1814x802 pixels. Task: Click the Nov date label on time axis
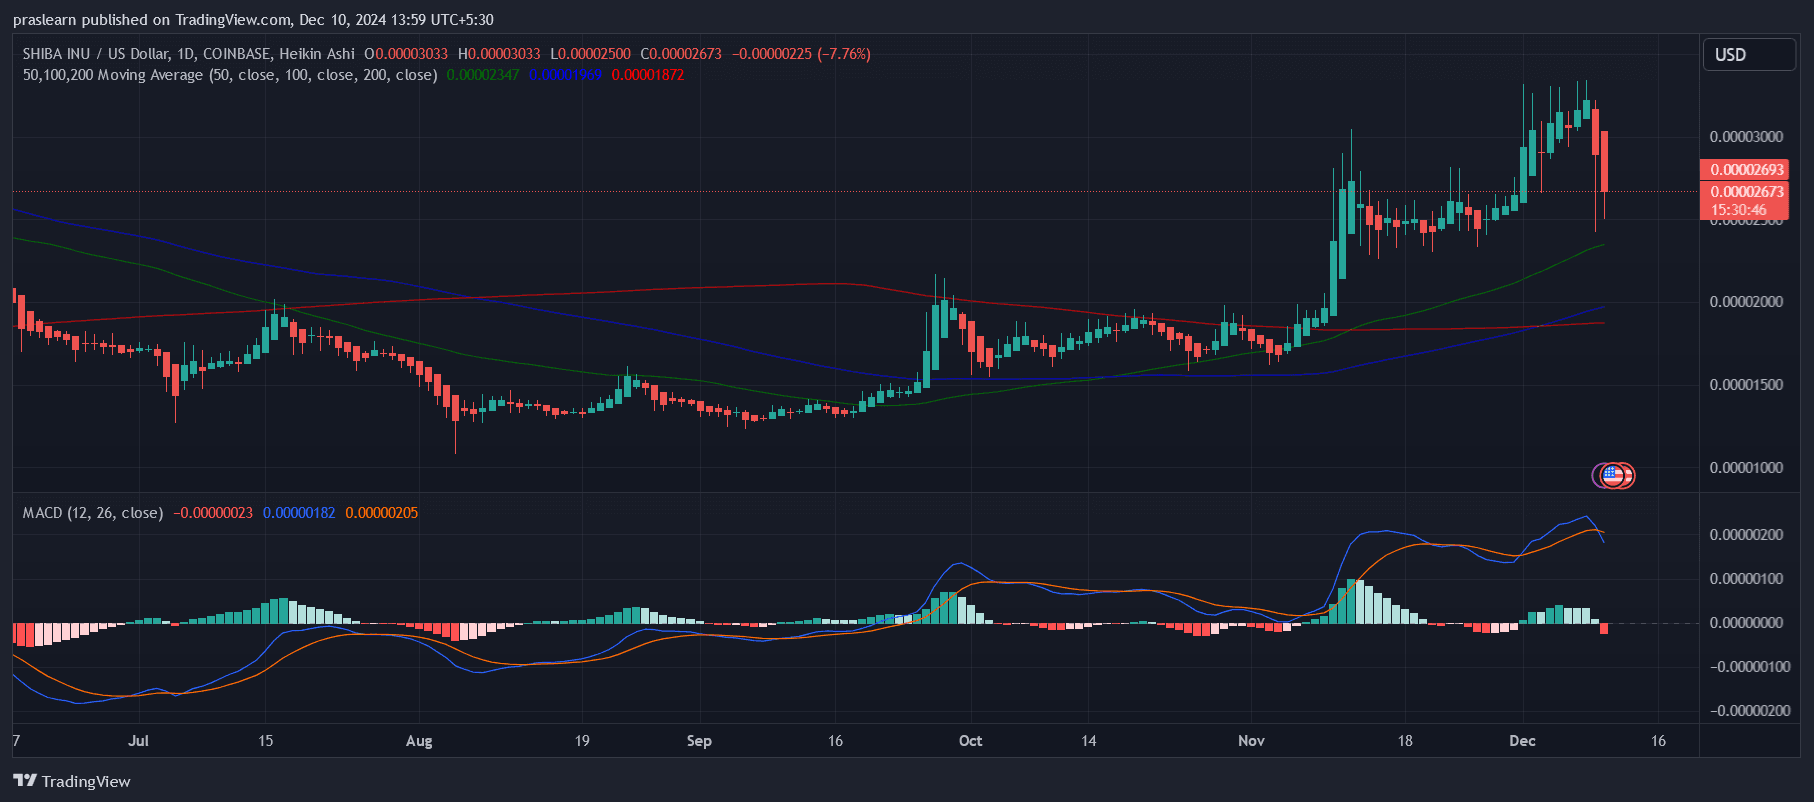(1251, 741)
